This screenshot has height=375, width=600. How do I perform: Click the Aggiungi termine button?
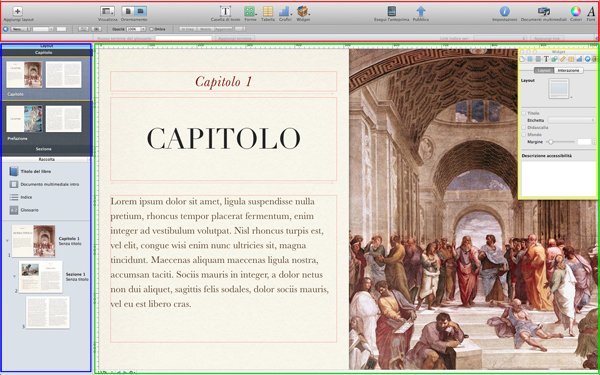235,39
